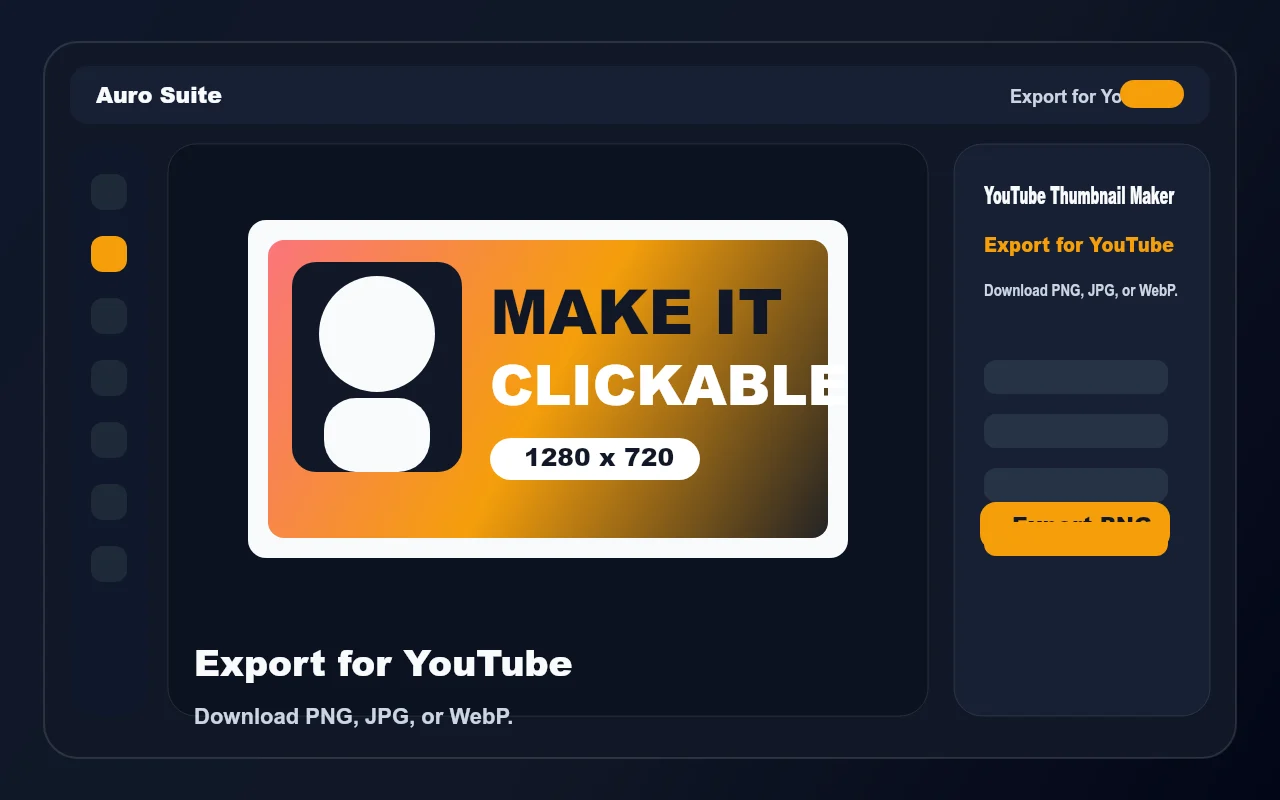Click the 'YouTube Thumbnail Maker' panel title

1079,196
